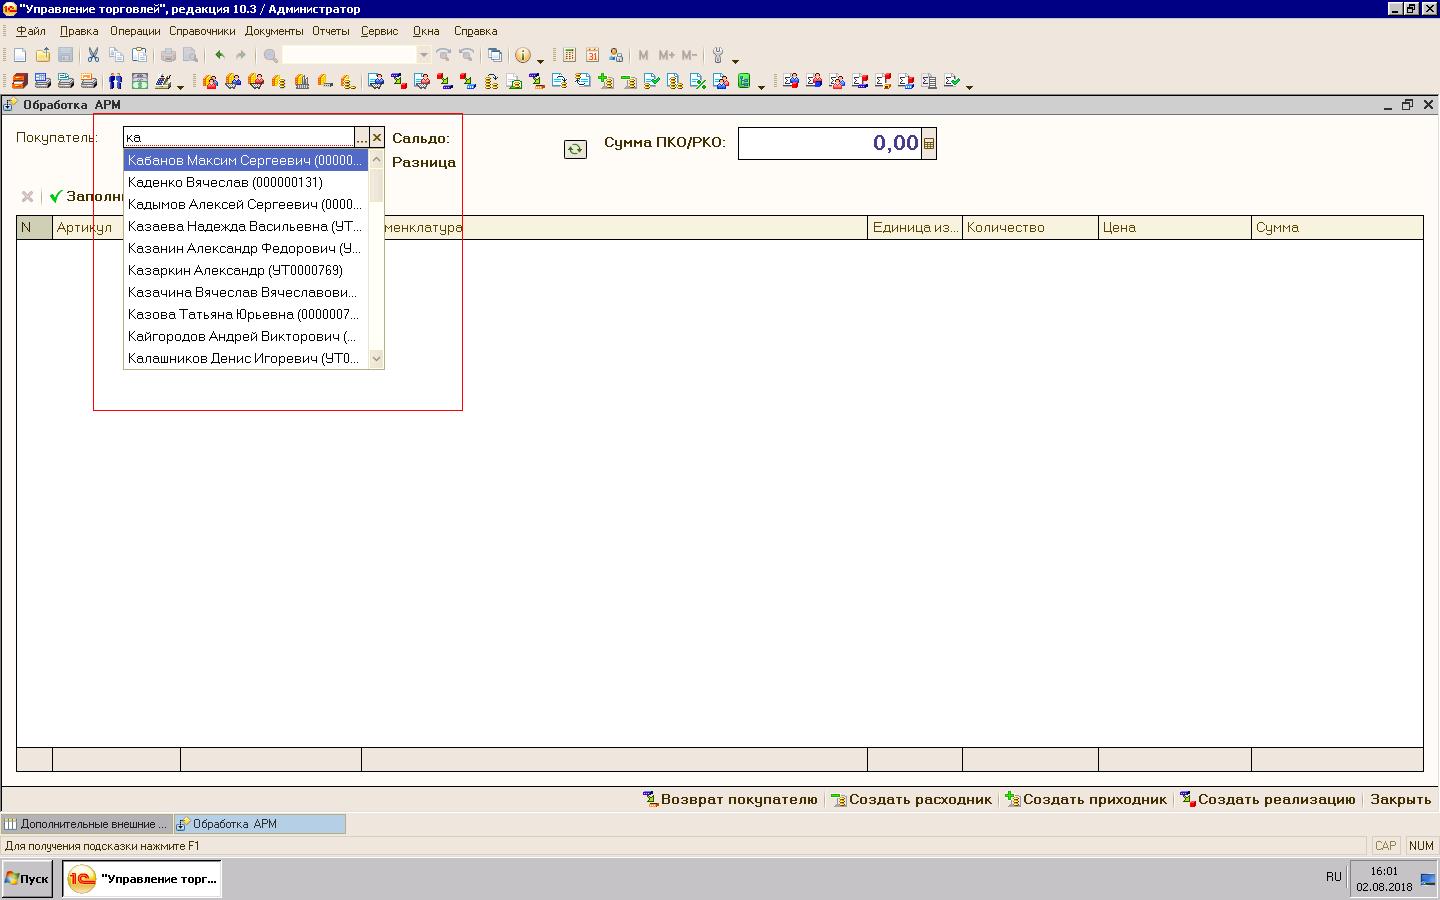Image resolution: width=1440 pixels, height=900 pixels.
Task: Click the Сумма ПКО/РКО input field
Action: (x=828, y=144)
